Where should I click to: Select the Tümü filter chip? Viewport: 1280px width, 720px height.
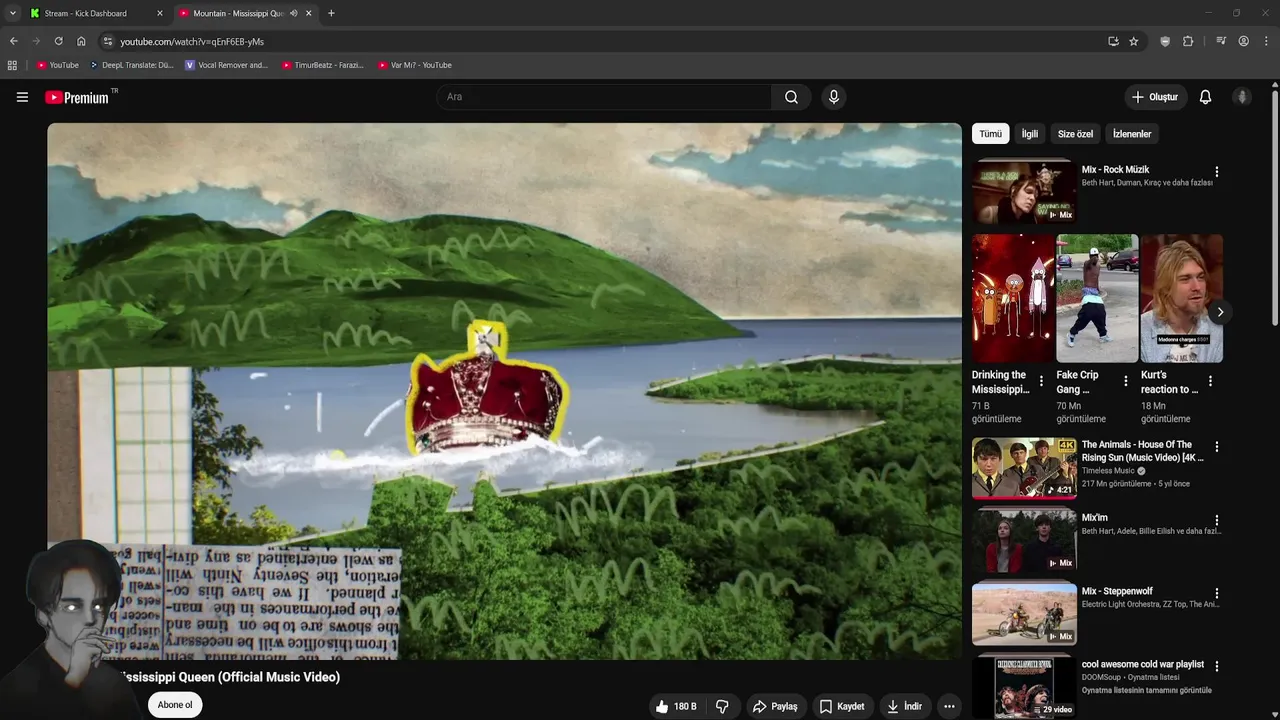(990, 134)
